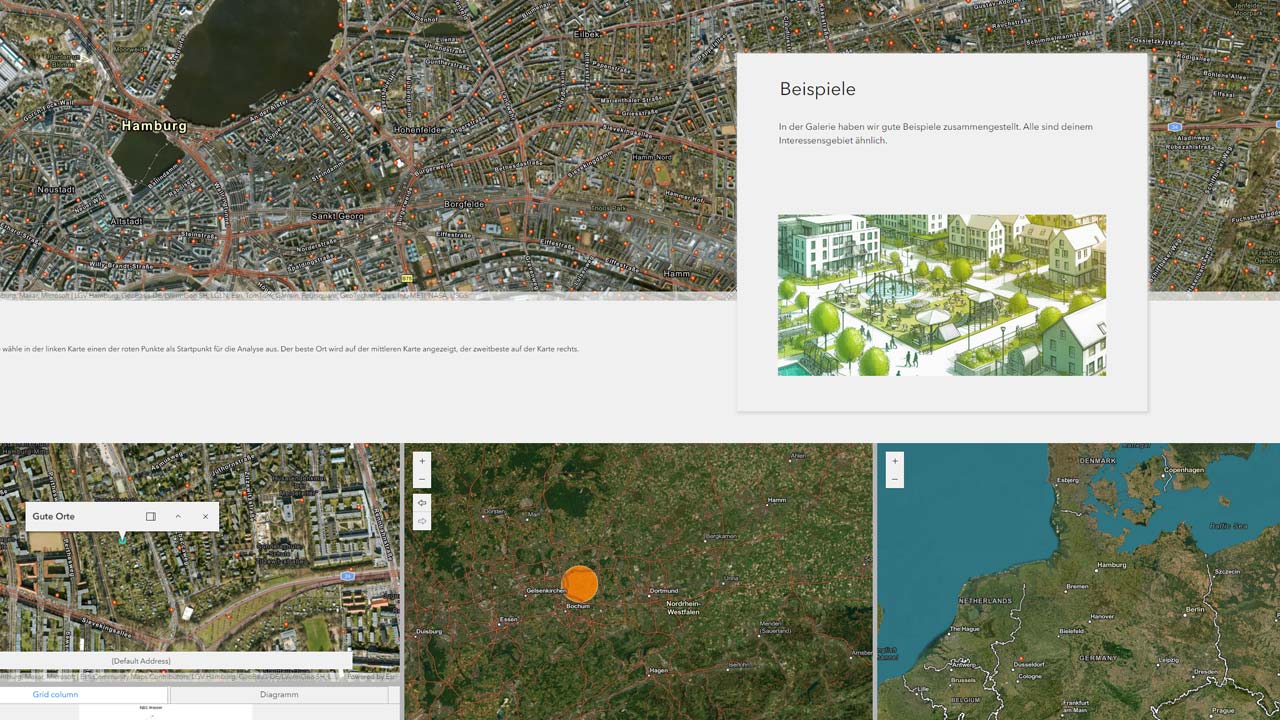Screen dimensions: 1280x720
Task: Select the teal marker below Gute Orte popup
Action: (x=122, y=540)
